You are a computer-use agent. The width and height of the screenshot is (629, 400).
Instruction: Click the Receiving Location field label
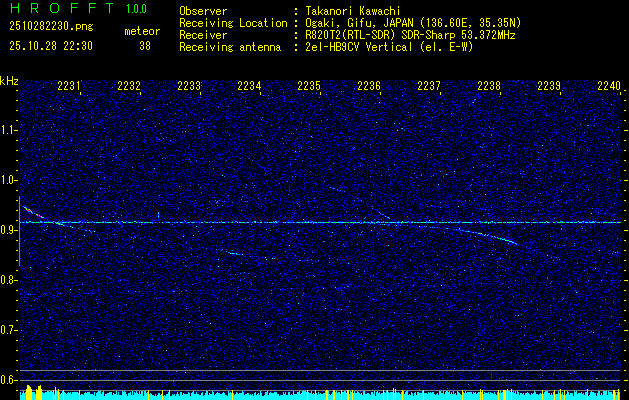click(233, 23)
